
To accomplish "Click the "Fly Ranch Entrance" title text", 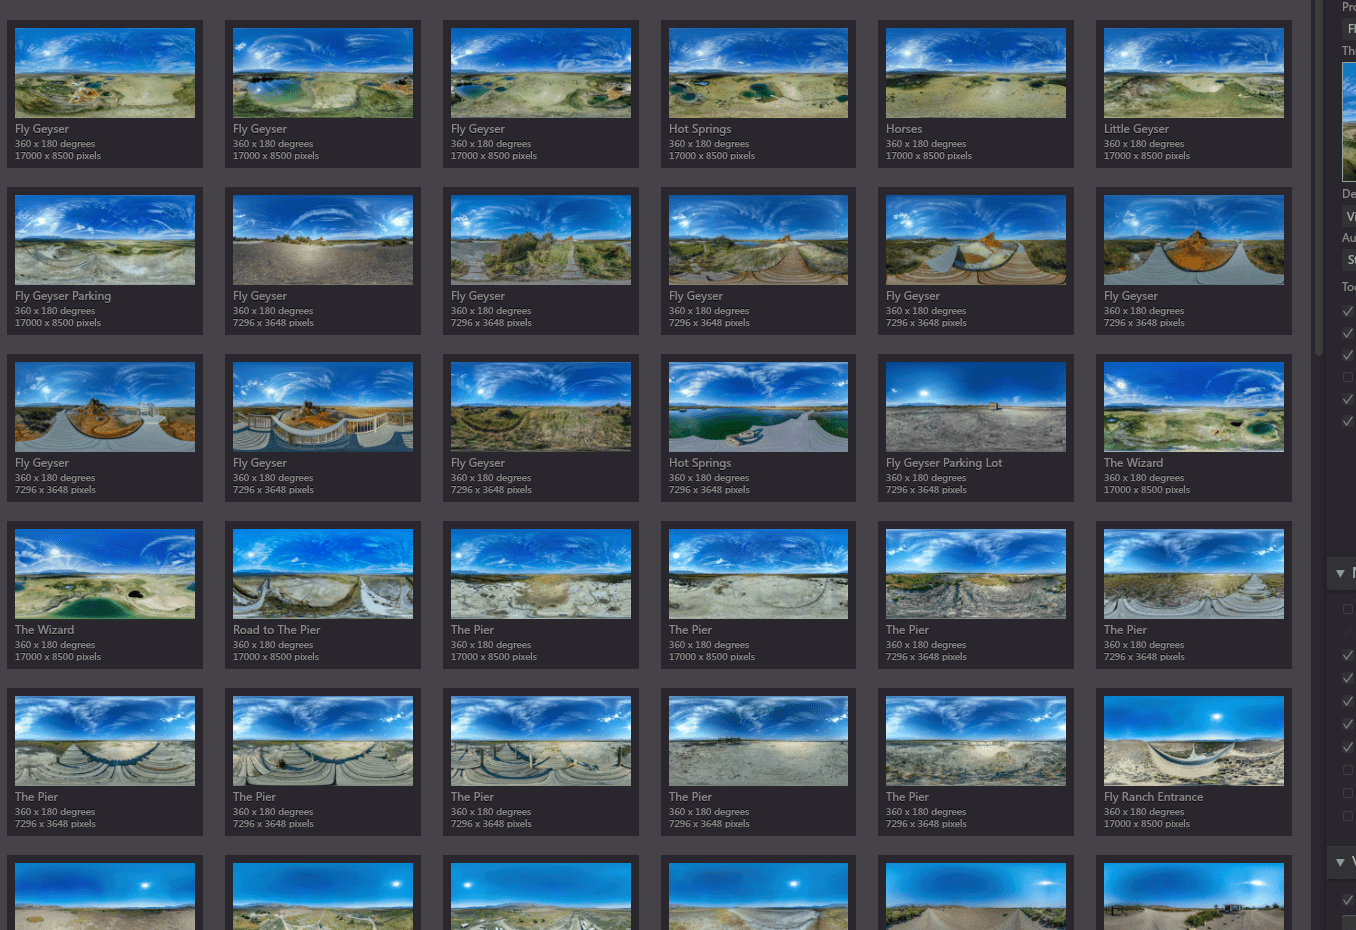I will (1153, 797).
